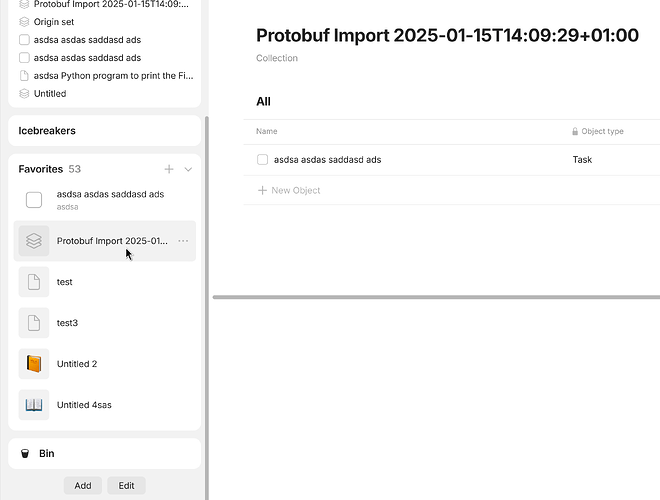Click the stack icon beside Untitled in sidebar
Screen dimensions: 660x500
[24, 93]
